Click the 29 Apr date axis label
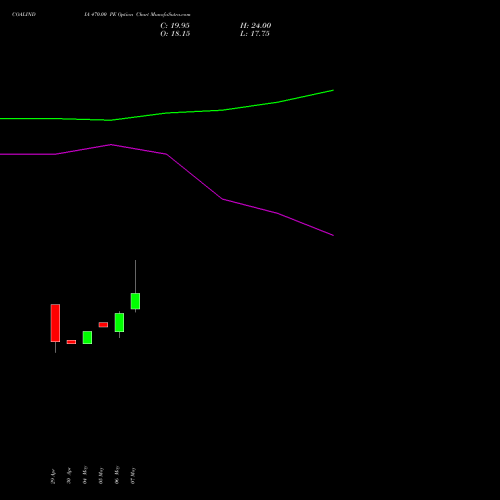Image resolution: width=500 pixels, height=500 pixels. click(x=53, y=477)
